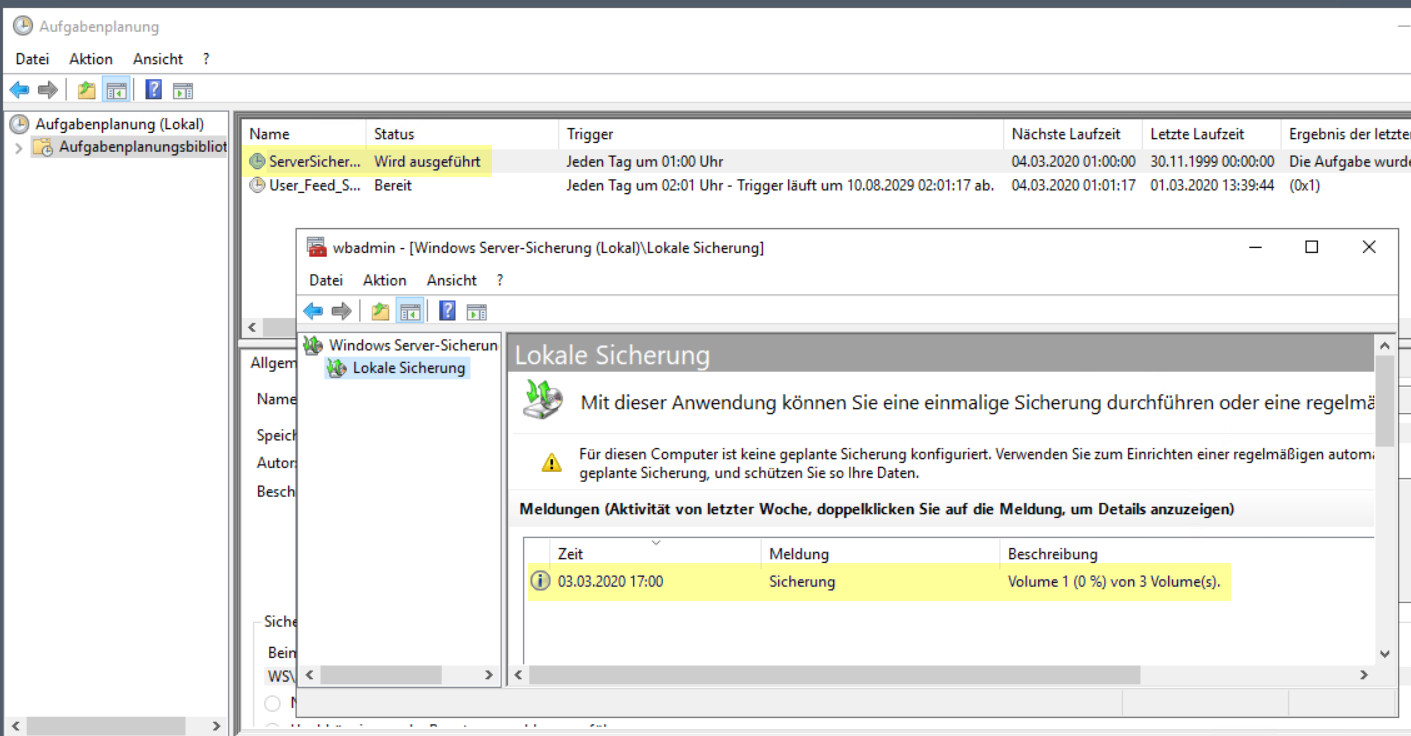Image resolution: width=1411 pixels, height=736 pixels.
Task: Select Aufgabenplanung (Lokal) tree root
Action: tap(119, 124)
